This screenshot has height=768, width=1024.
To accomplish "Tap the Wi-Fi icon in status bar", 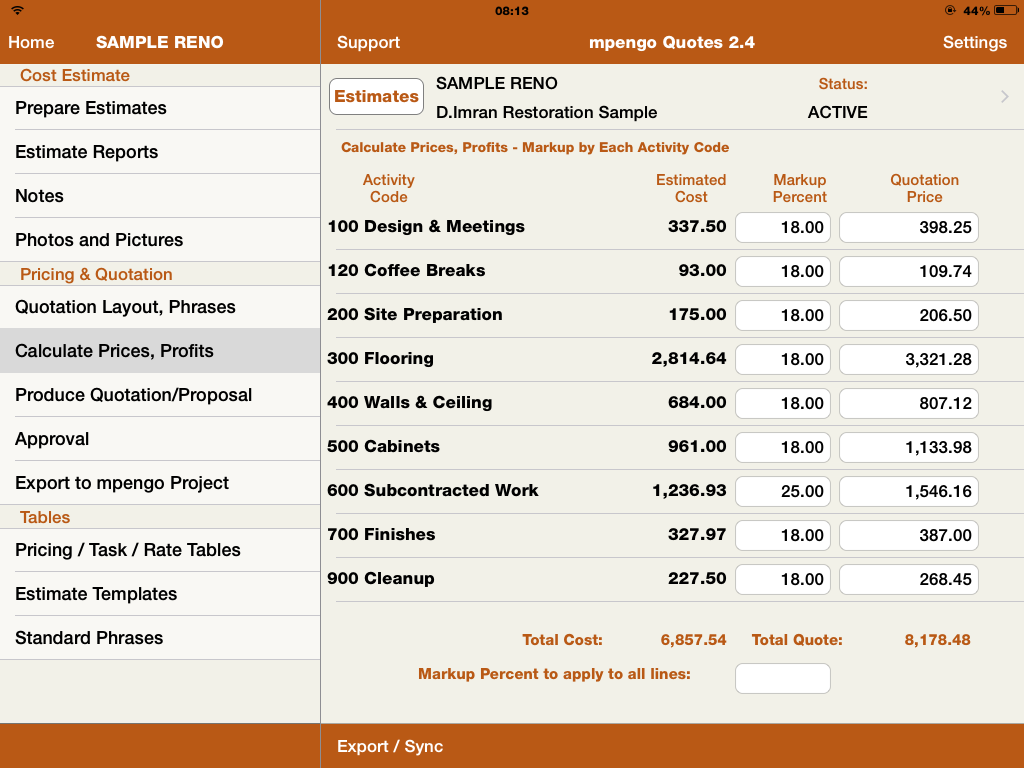I will click(x=17, y=11).
